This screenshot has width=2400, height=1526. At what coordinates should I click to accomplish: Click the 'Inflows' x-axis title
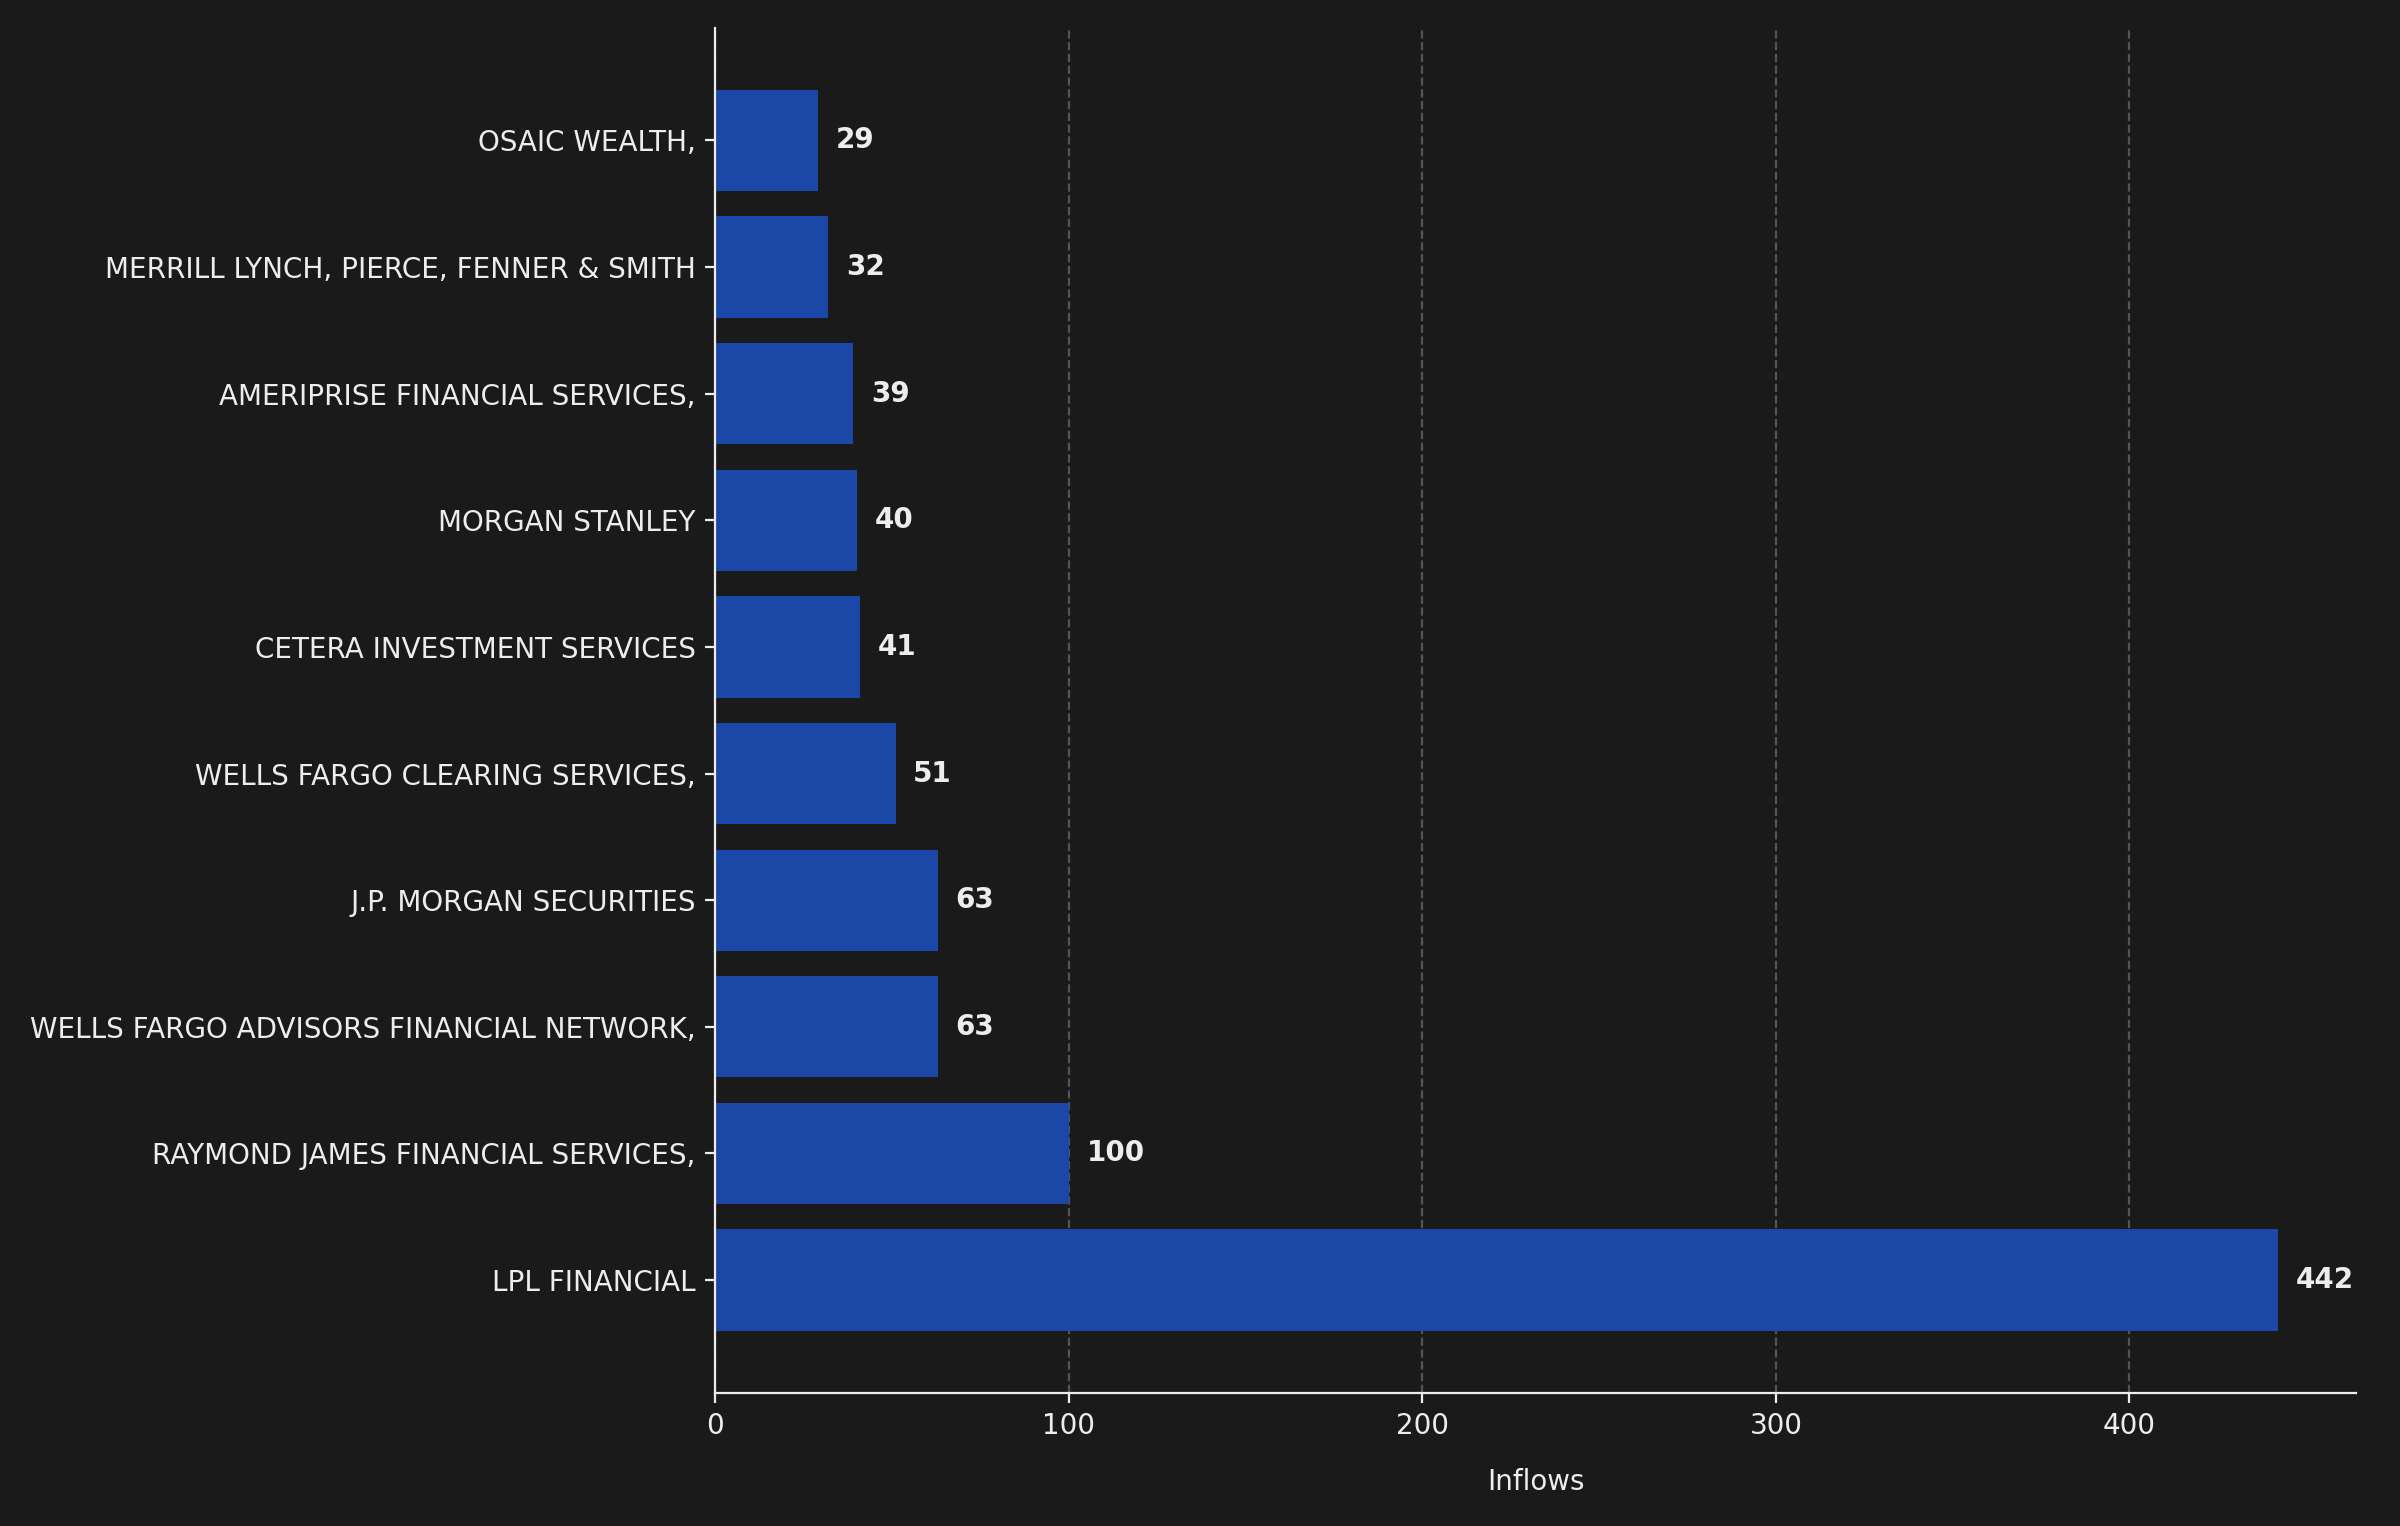(1536, 1480)
